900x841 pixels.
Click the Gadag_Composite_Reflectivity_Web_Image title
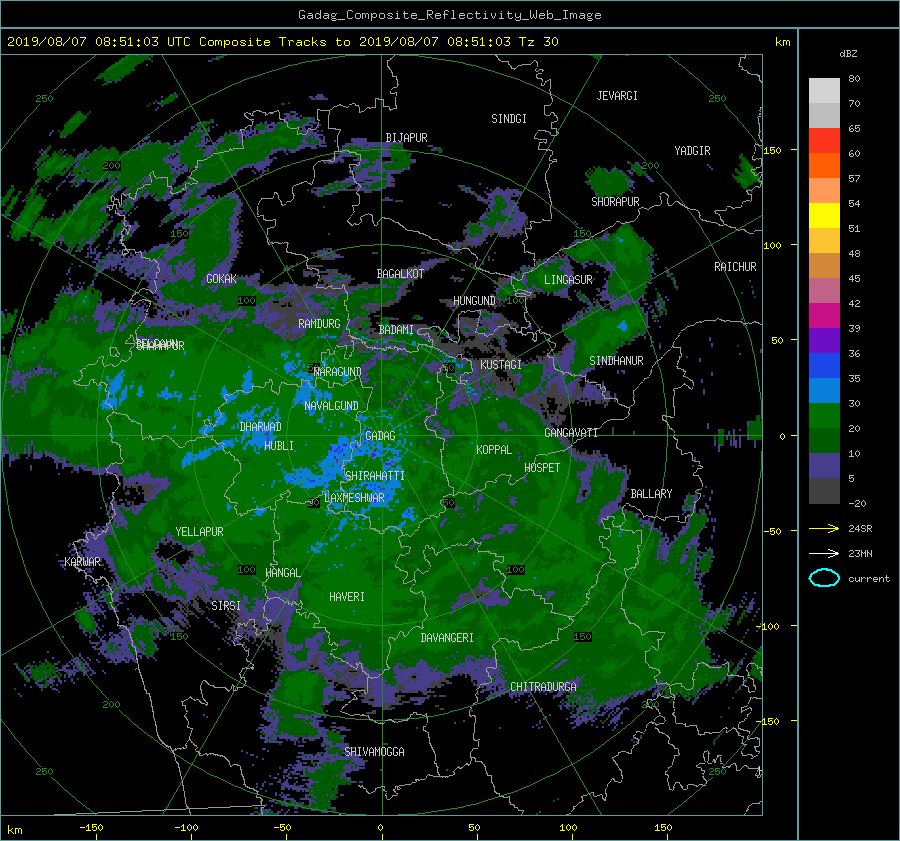(x=450, y=15)
